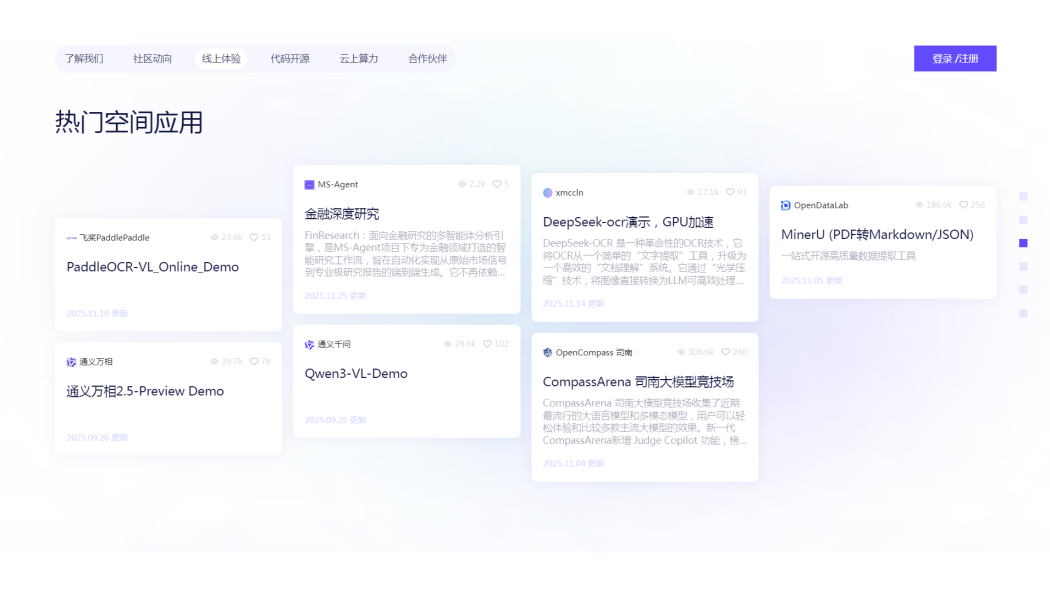1050x590 pixels.
Task: Jump to first page indicator dot
Action: click(x=1023, y=196)
